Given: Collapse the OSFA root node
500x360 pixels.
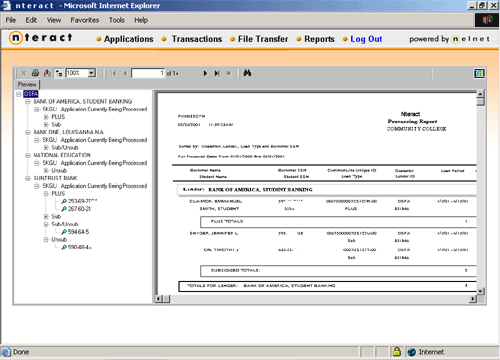Looking at the screenshot, I should [19, 94].
